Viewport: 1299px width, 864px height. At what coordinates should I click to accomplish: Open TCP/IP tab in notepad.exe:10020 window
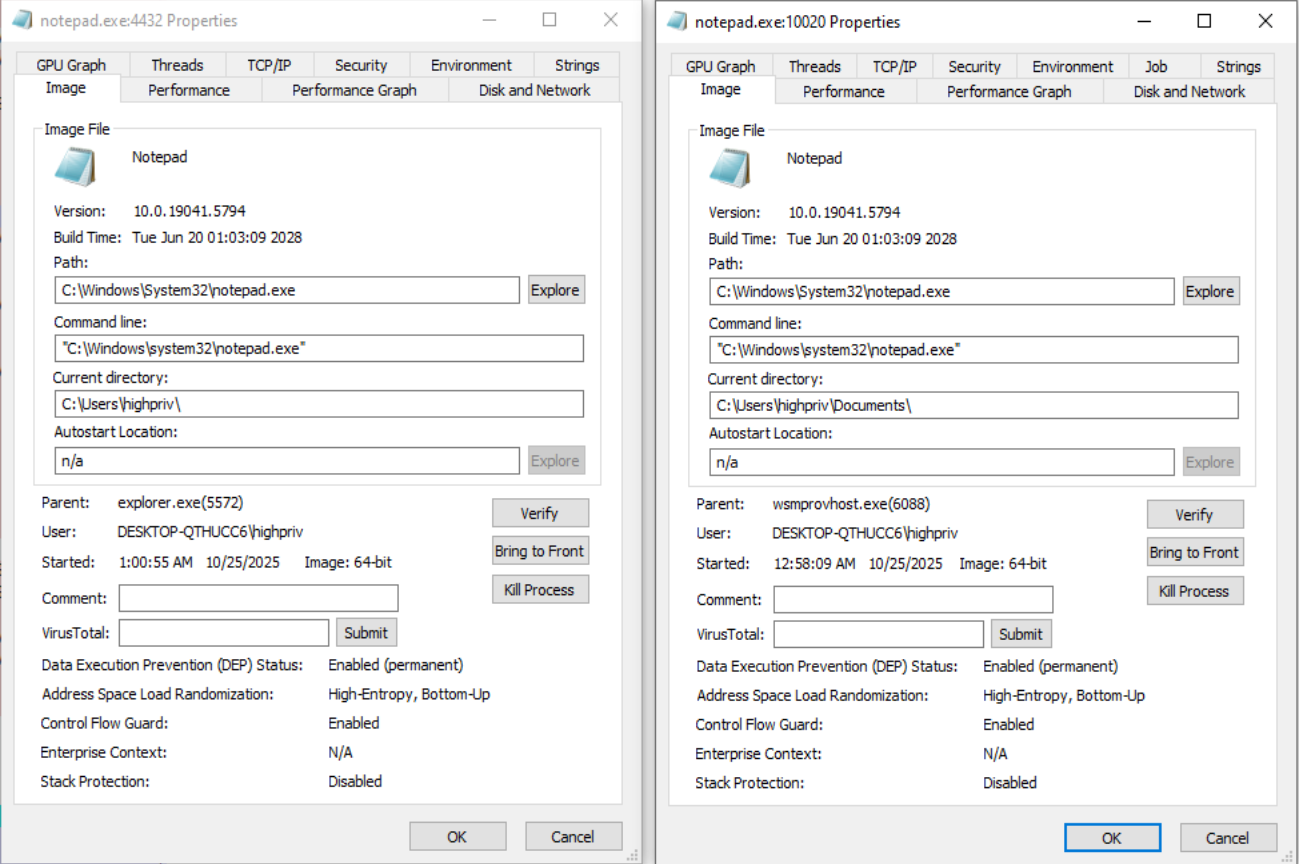pos(894,67)
